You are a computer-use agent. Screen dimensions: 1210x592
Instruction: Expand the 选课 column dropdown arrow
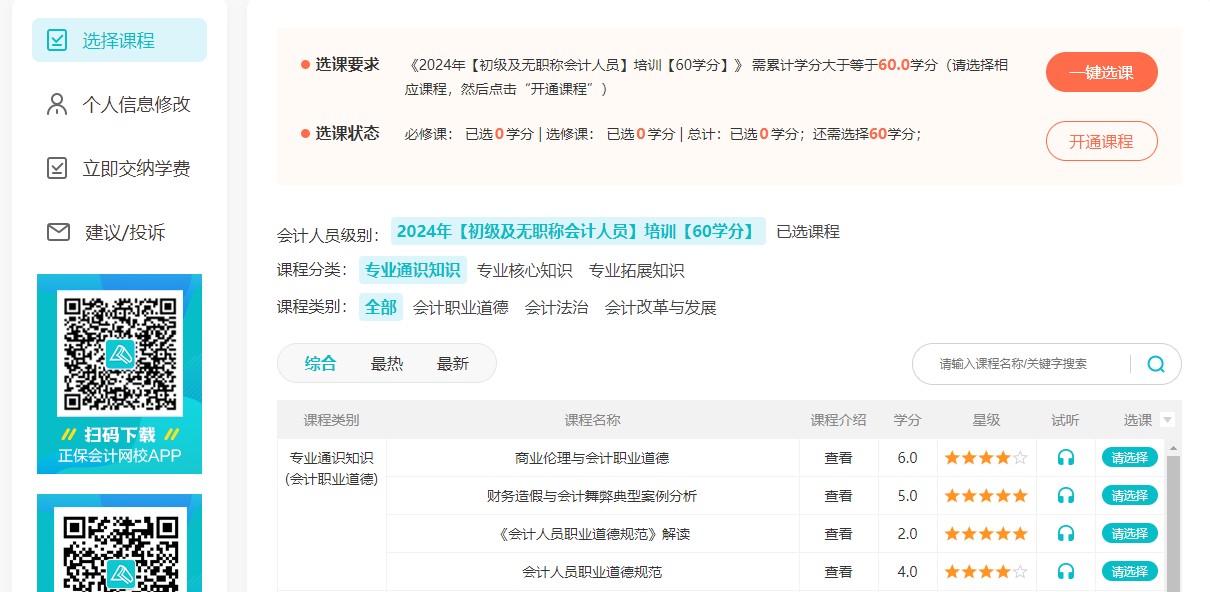tap(1167, 421)
